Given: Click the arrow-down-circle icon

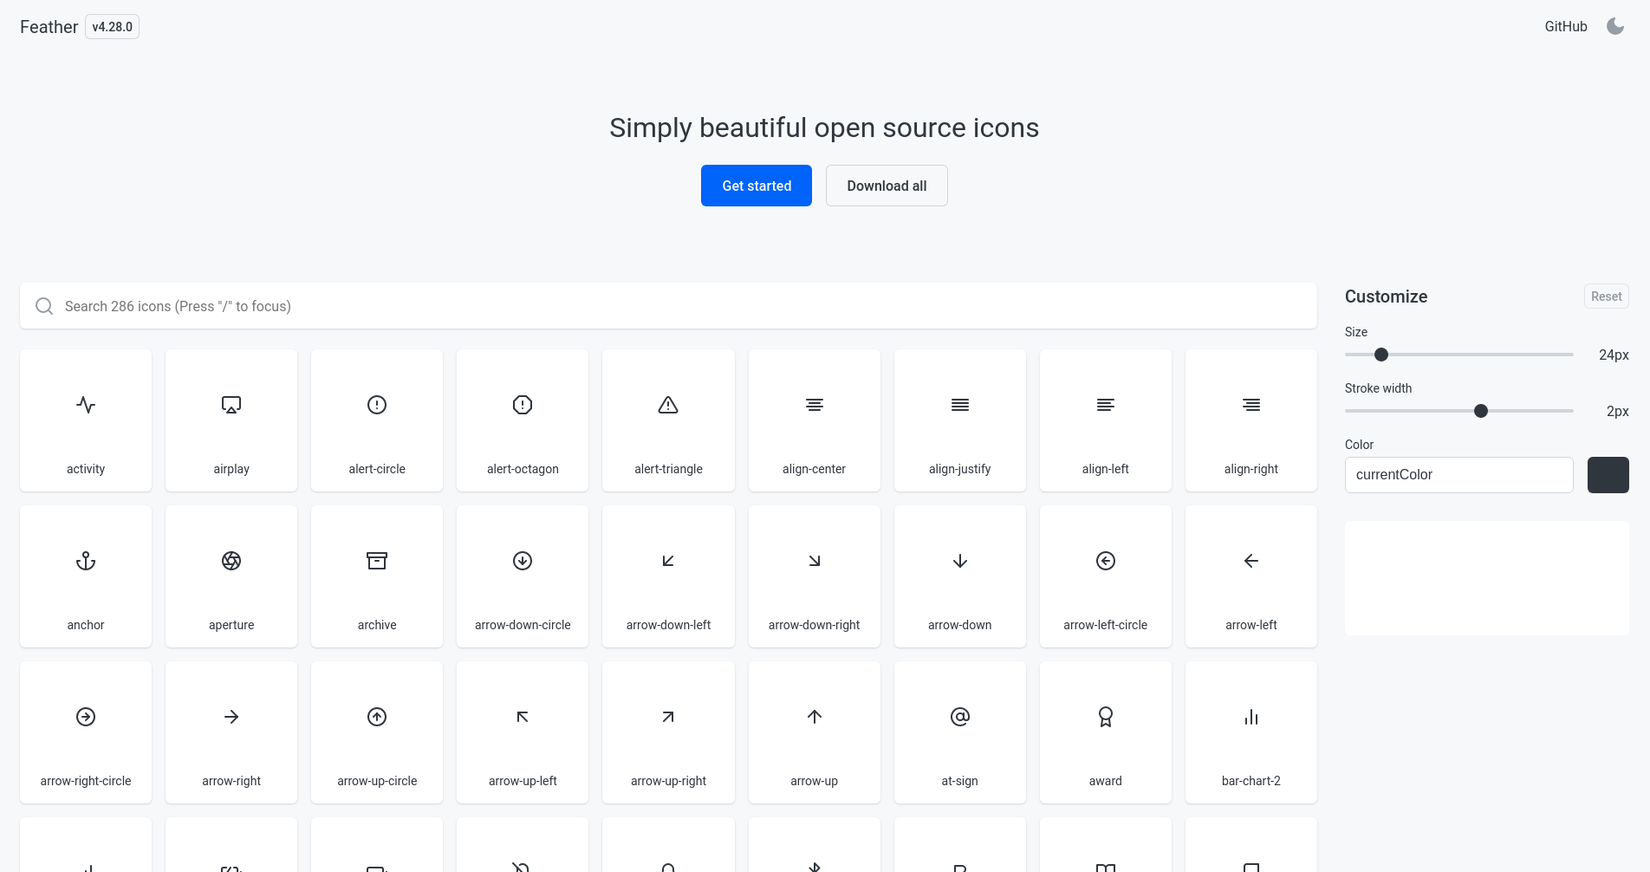Looking at the screenshot, I should pos(523,576).
